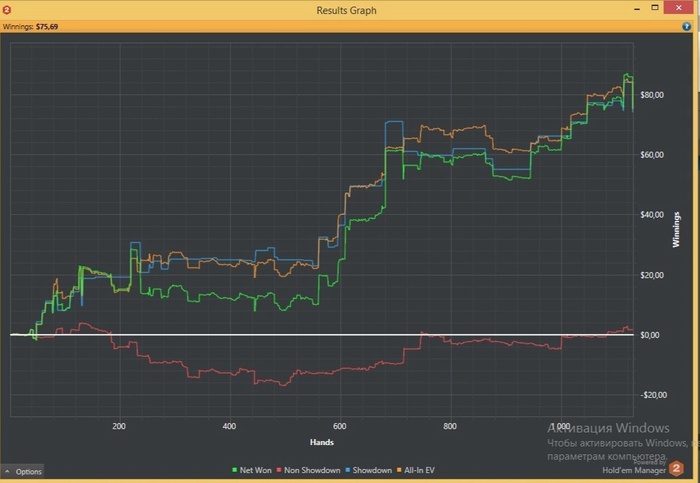The image size is (700, 483).
Task: Toggle the Non Showdown legend label
Action: [x=312, y=470]
